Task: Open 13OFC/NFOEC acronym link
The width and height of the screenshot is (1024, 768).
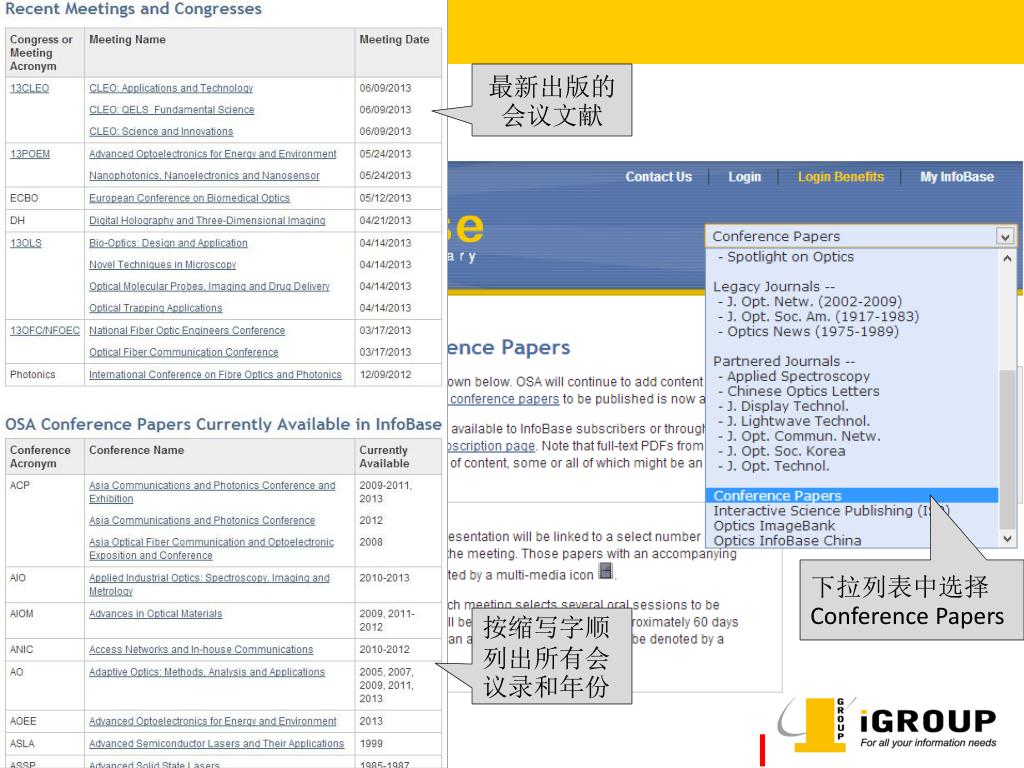Action: click(45, 330)
